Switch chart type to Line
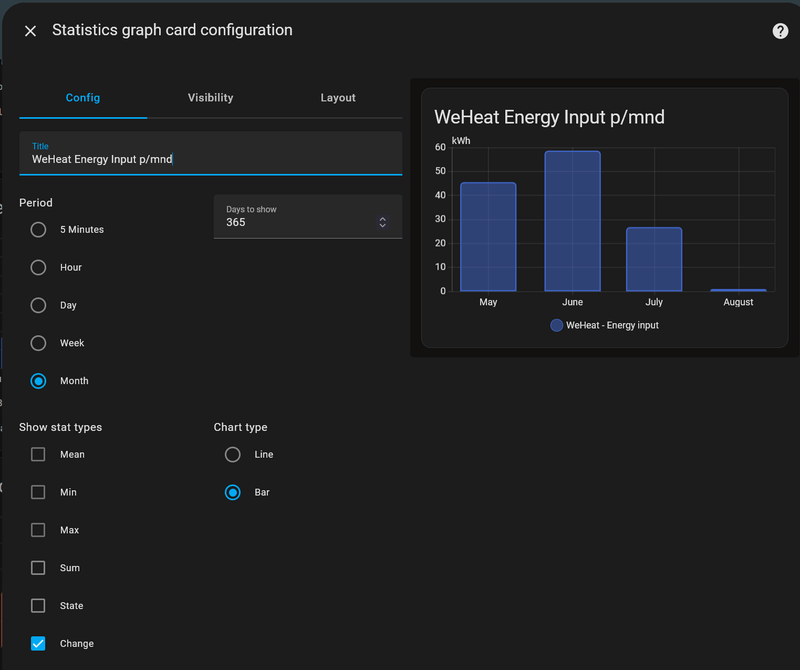The height and width of the screenshot is (670, 800). point(233,455)
